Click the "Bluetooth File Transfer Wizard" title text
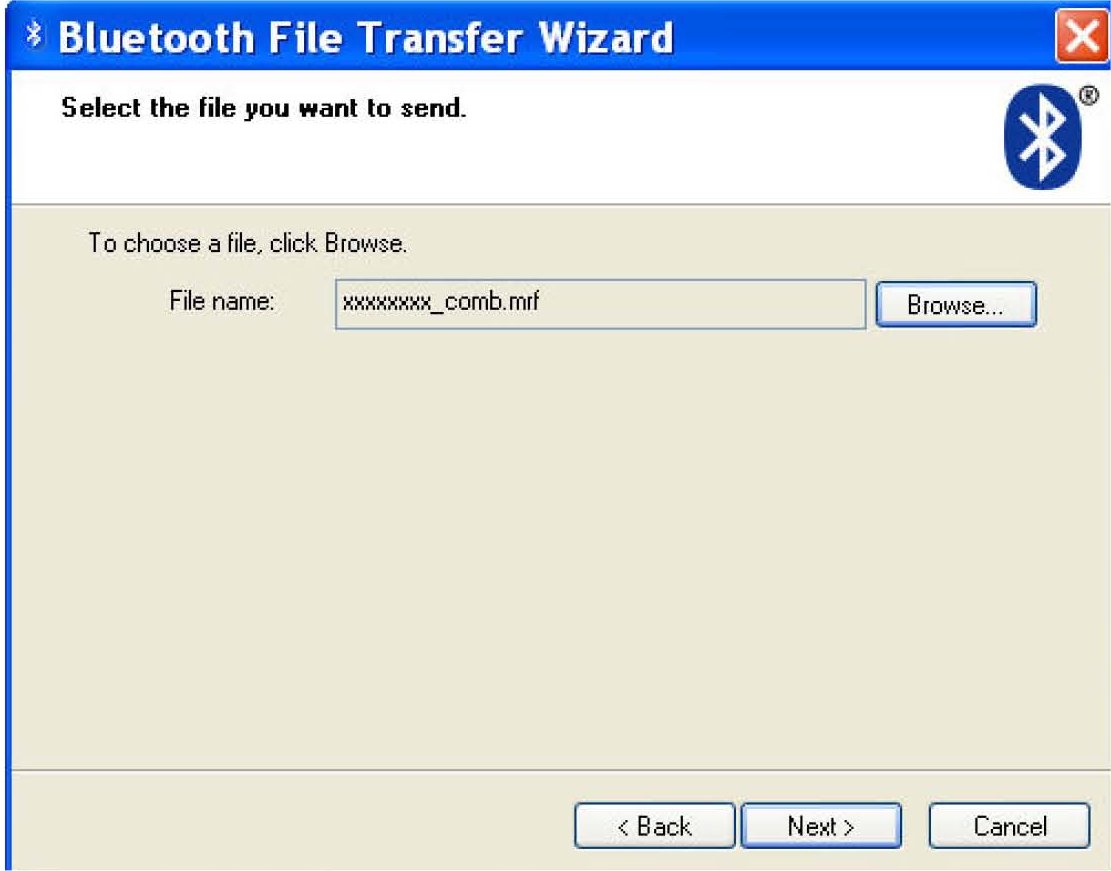This screenshot has width=1111, height=871. pos(366,37)
